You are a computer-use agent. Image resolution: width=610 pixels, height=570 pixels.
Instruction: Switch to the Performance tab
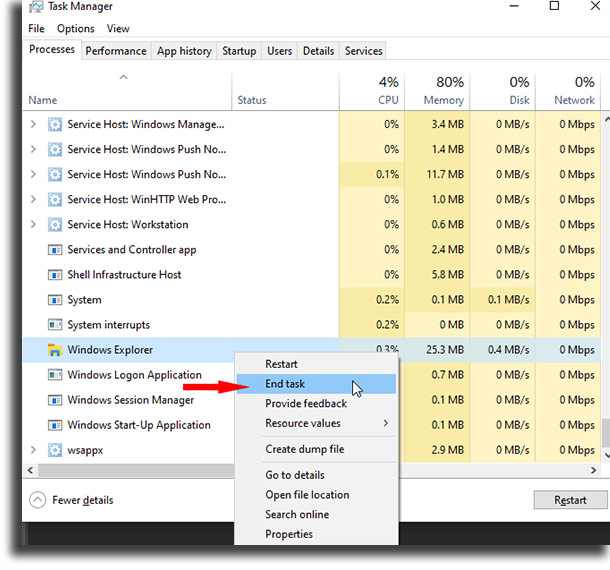[116, 51]
